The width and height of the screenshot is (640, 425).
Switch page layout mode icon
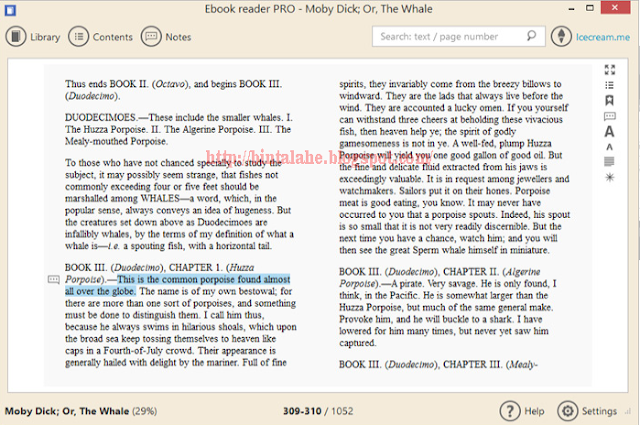point(609,162)
